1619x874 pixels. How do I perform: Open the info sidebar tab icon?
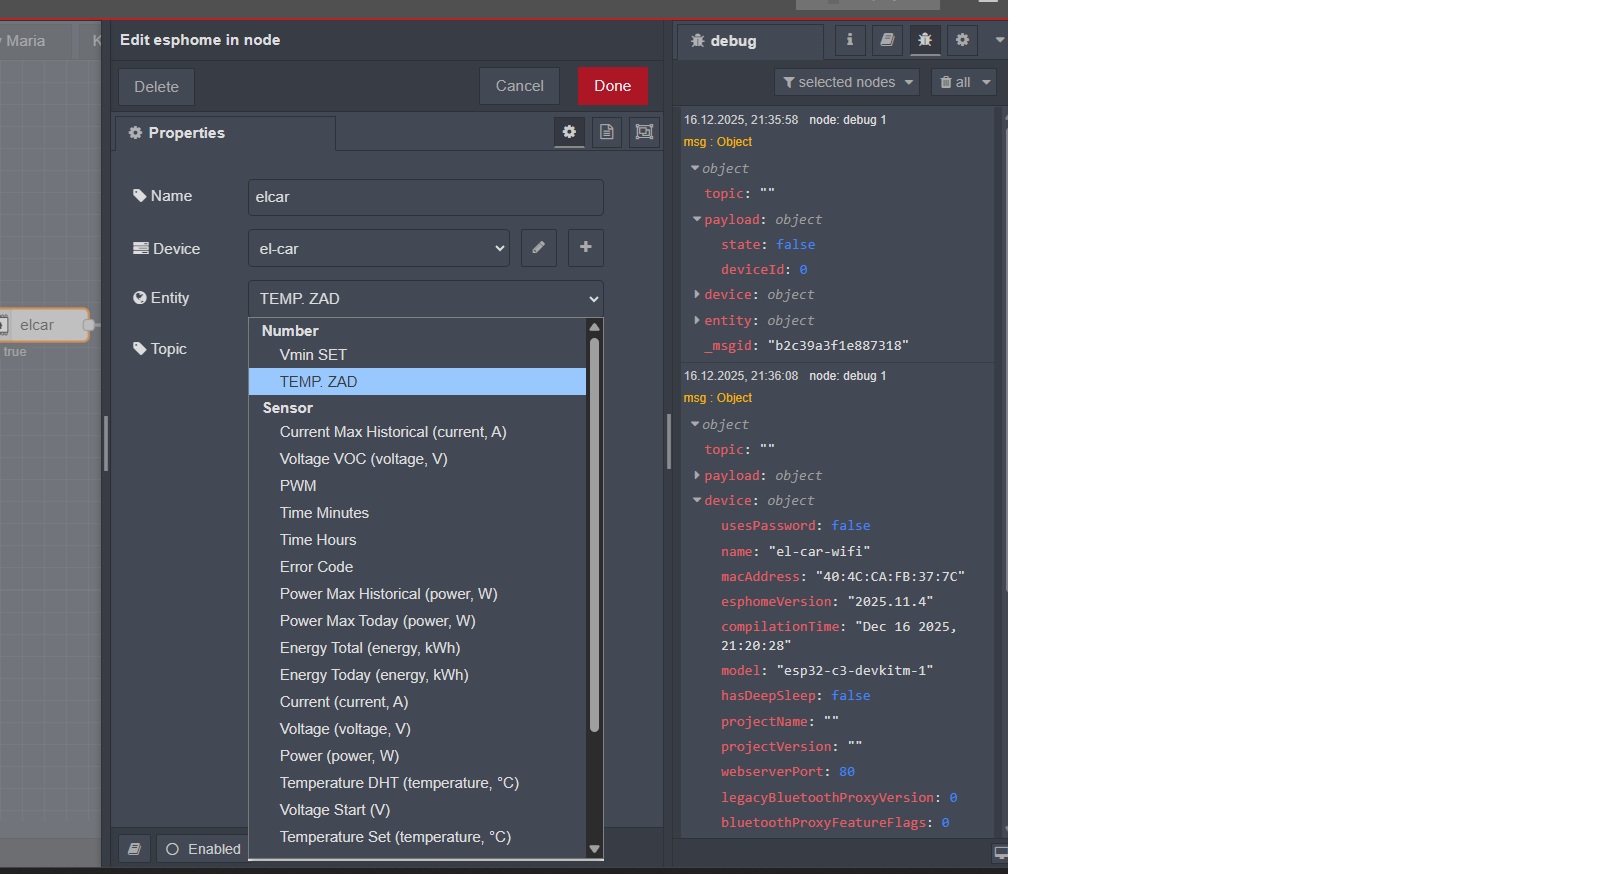pos(850,40)
